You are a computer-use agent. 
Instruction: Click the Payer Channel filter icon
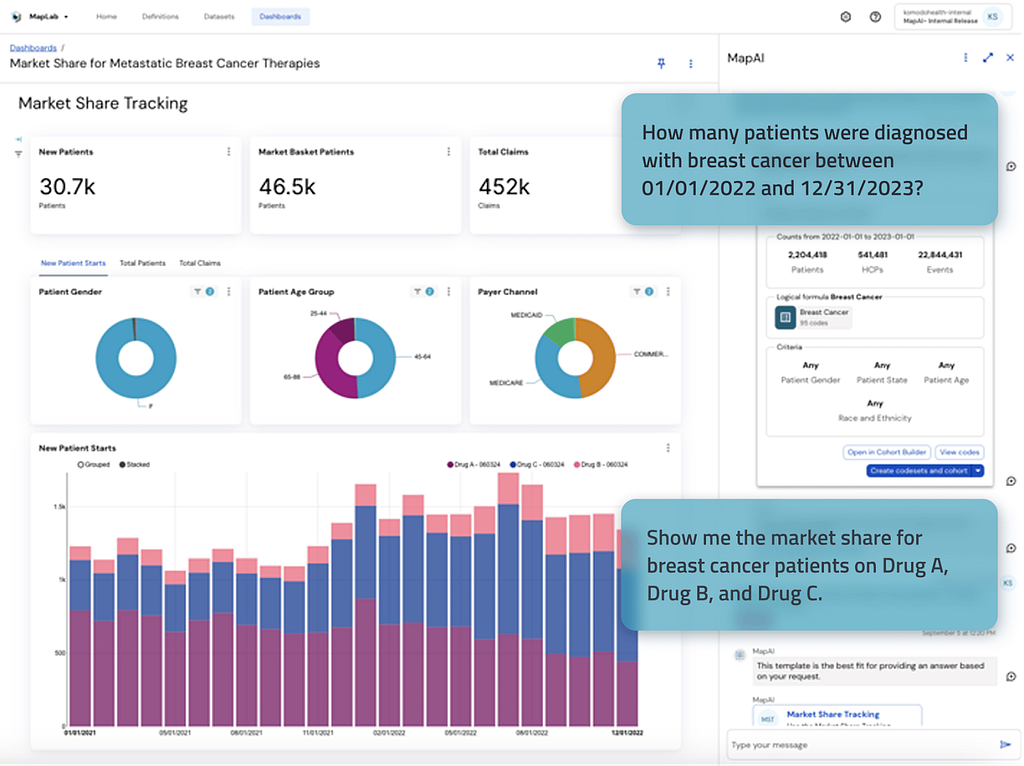click(636, 292)
